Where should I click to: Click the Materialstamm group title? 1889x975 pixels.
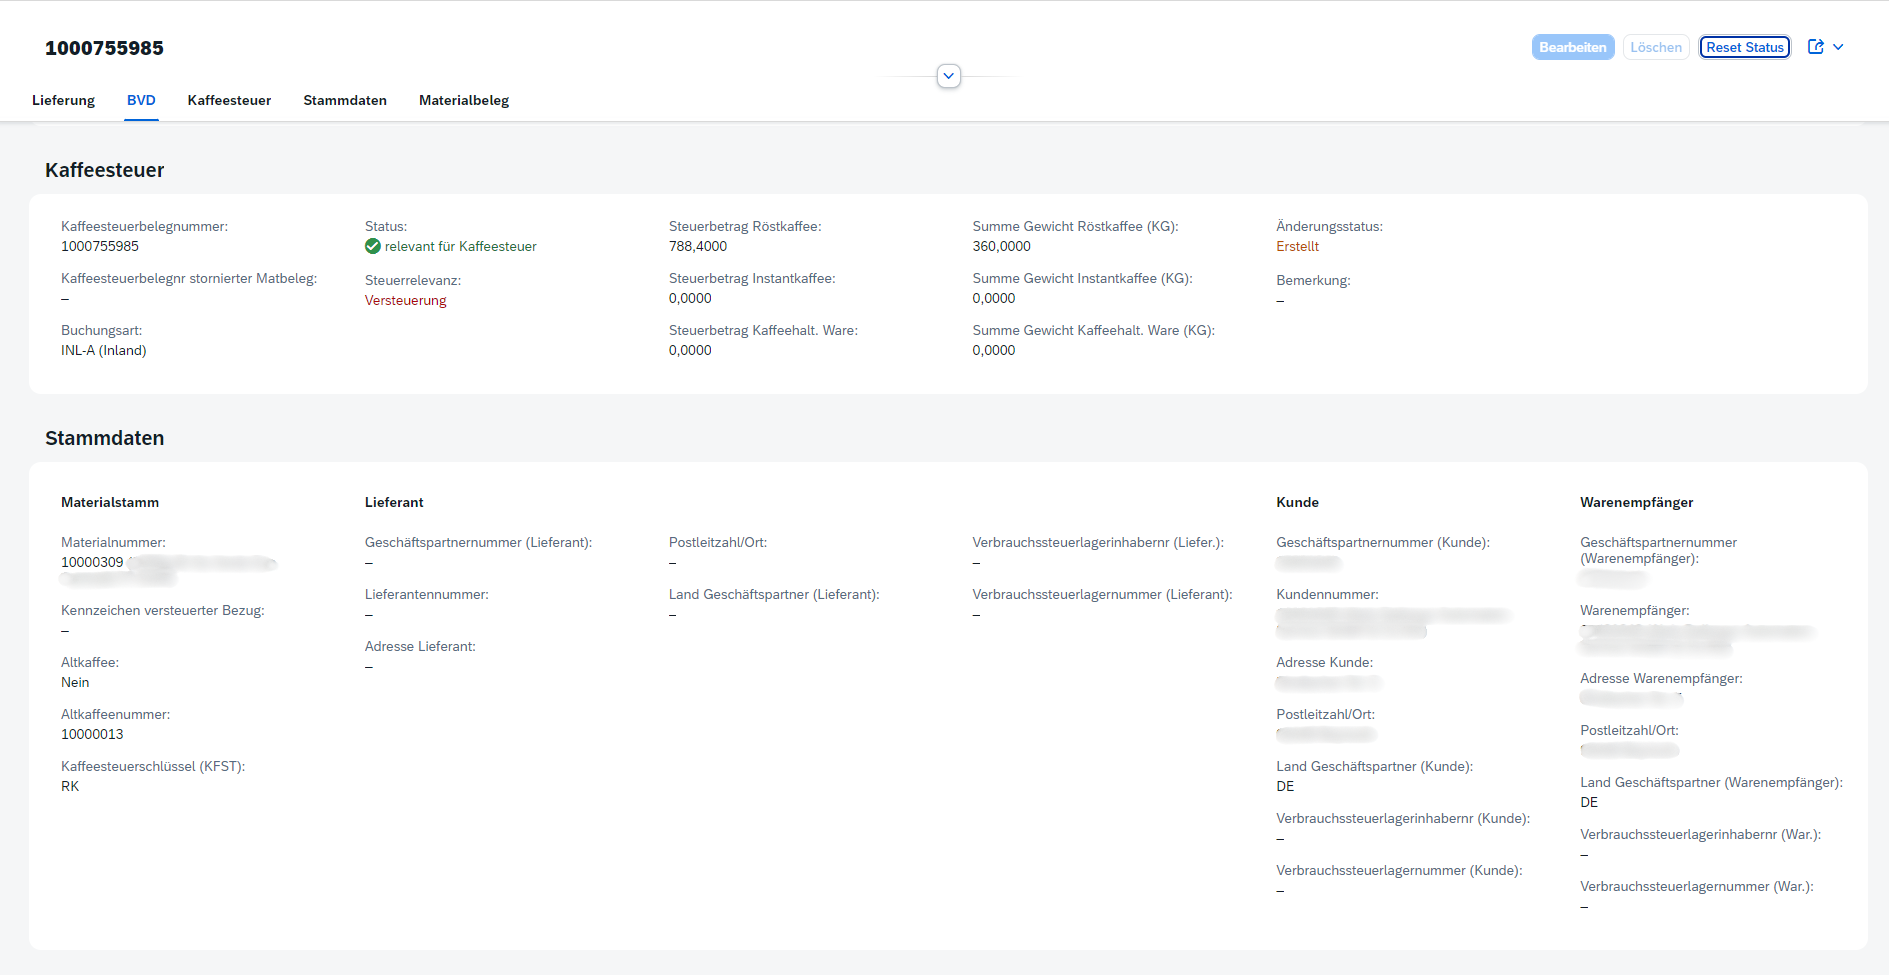110,502
